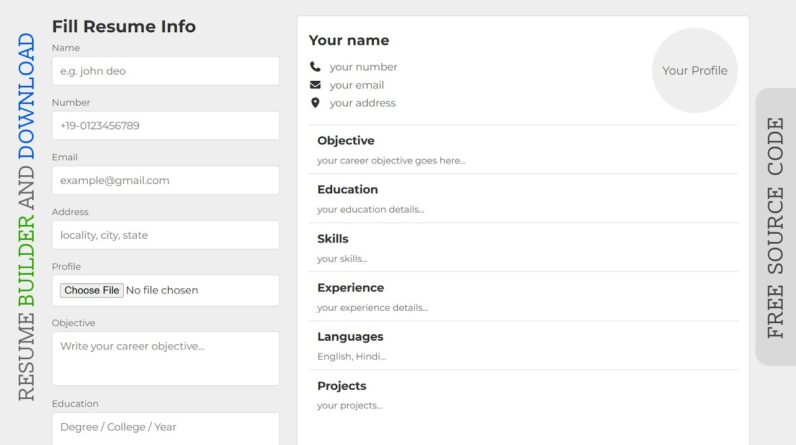The image size is (796, 445).
Task: Click into the Number input field
Action: click(166, 126)
